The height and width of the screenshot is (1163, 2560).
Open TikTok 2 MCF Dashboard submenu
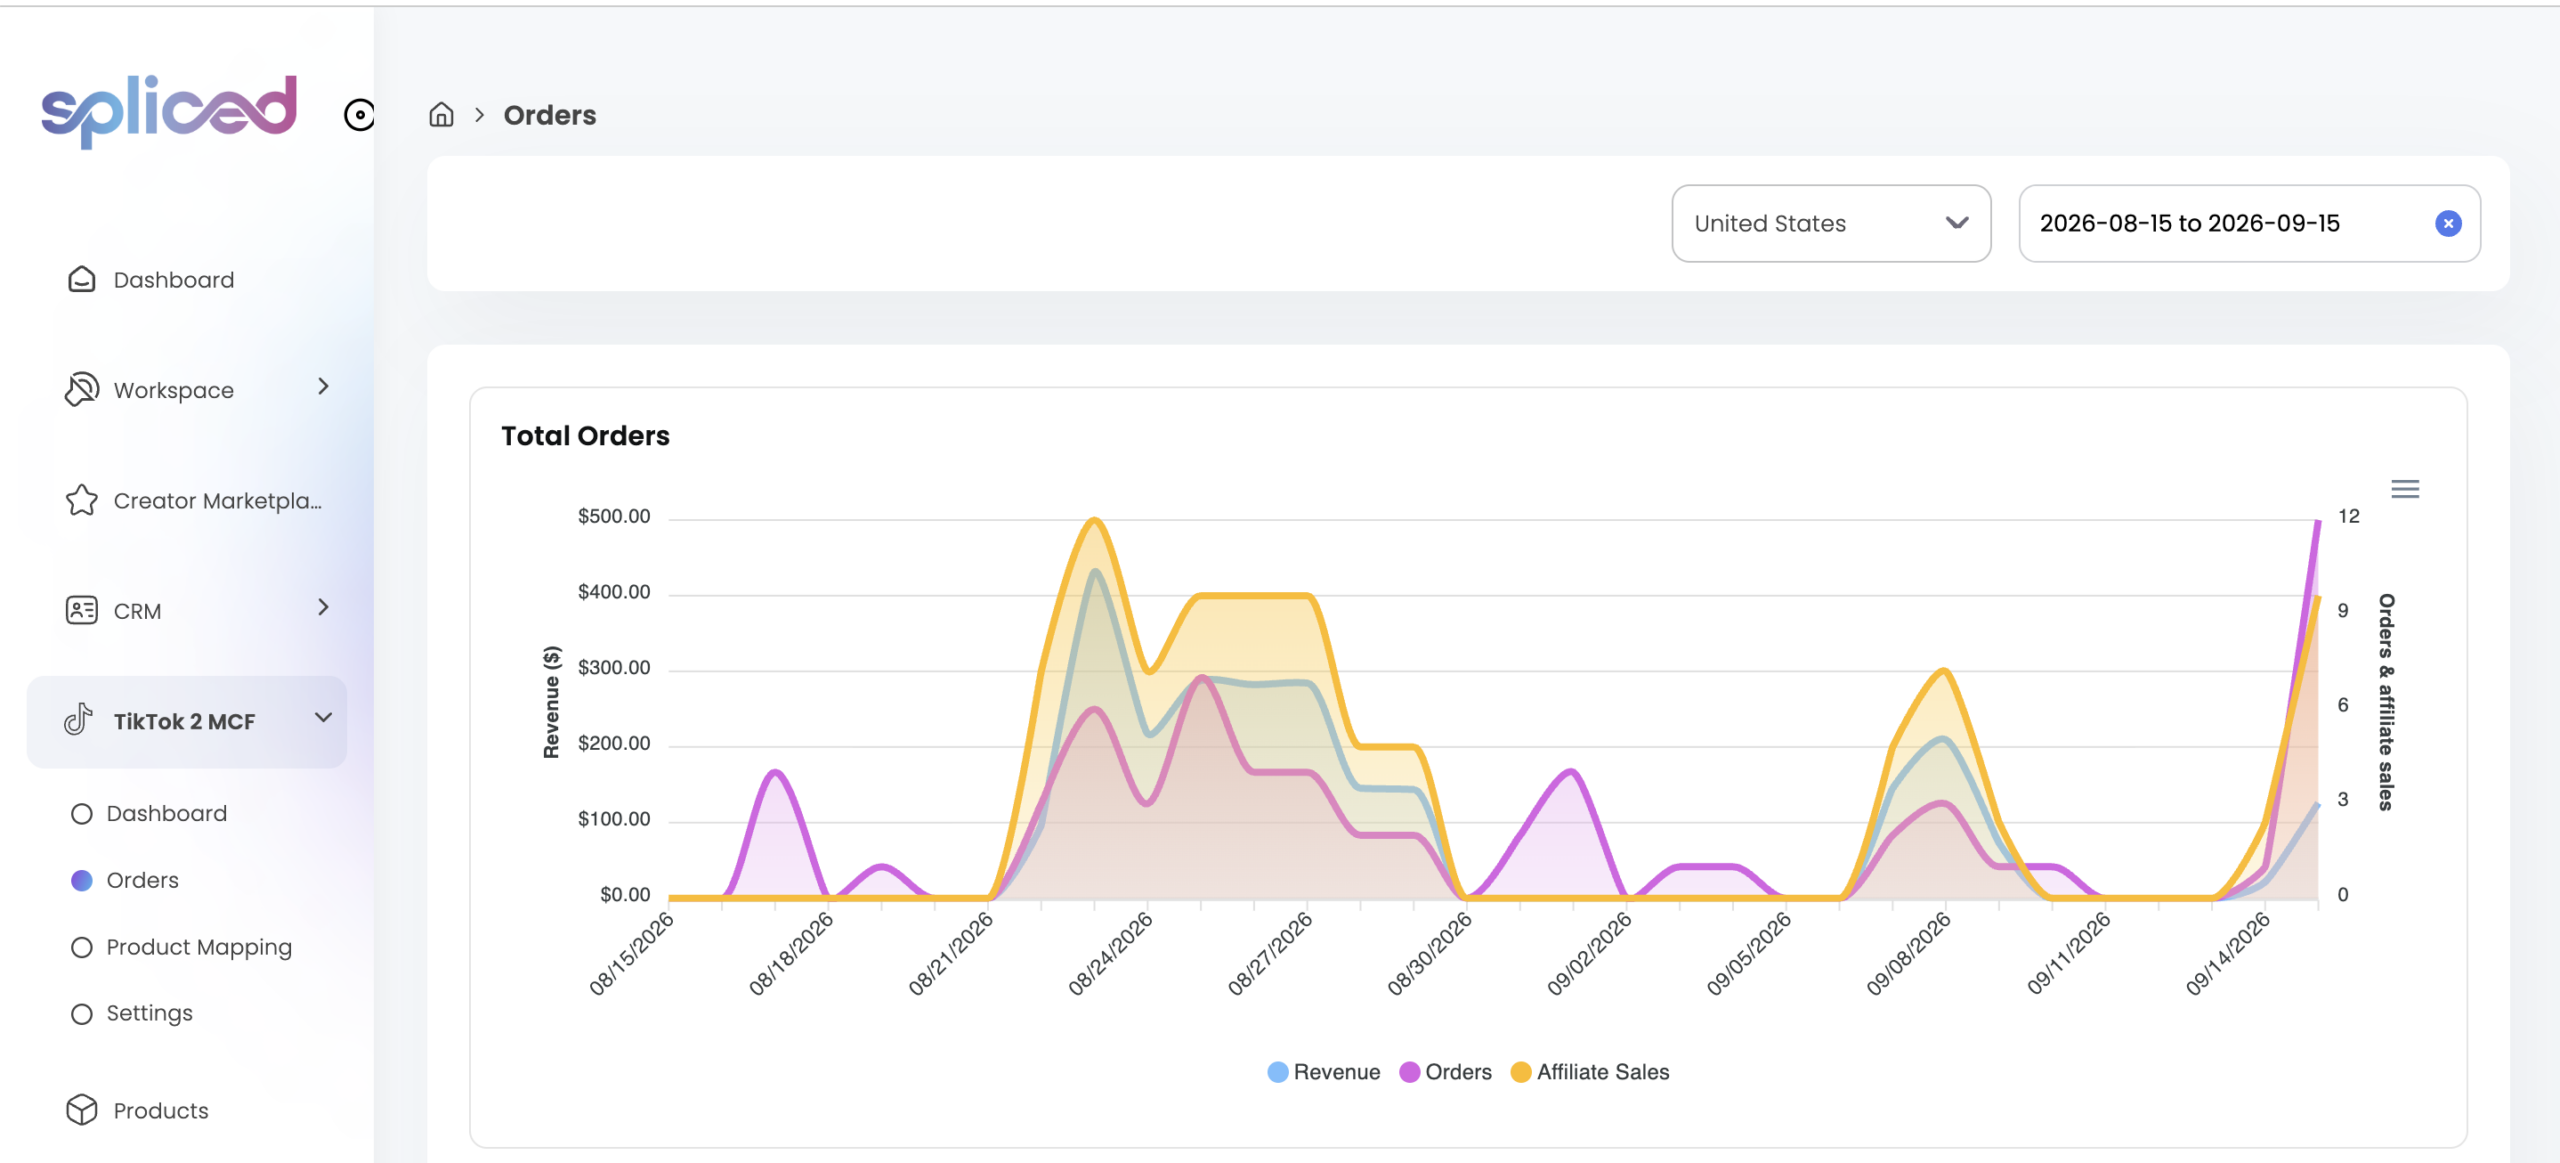[166, 813]
